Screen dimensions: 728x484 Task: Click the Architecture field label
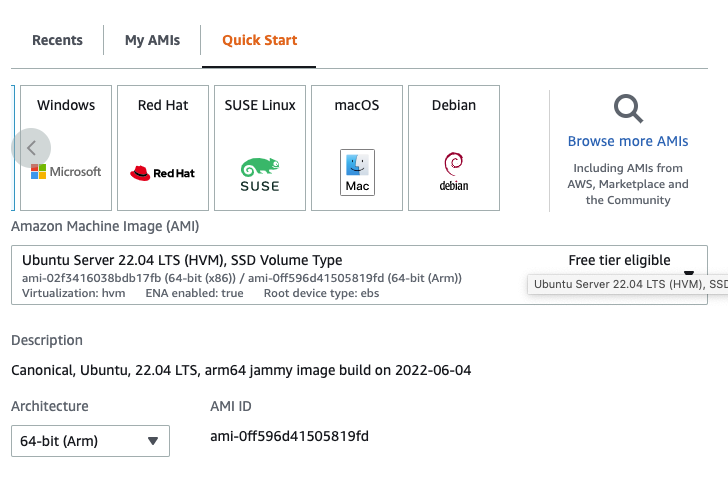(x=50, y=406)
